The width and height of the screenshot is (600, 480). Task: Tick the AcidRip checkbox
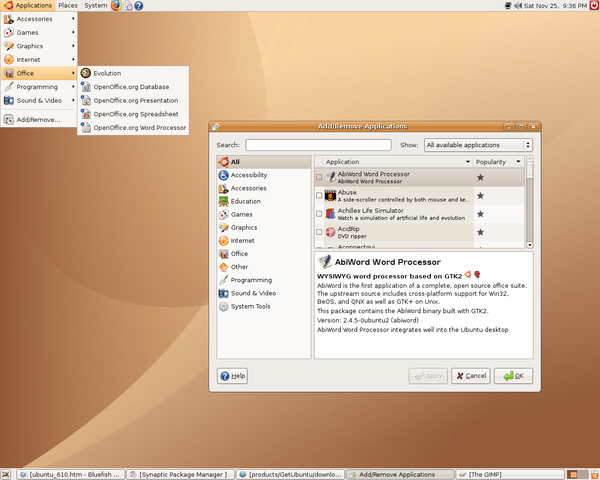tap(319, 232)
